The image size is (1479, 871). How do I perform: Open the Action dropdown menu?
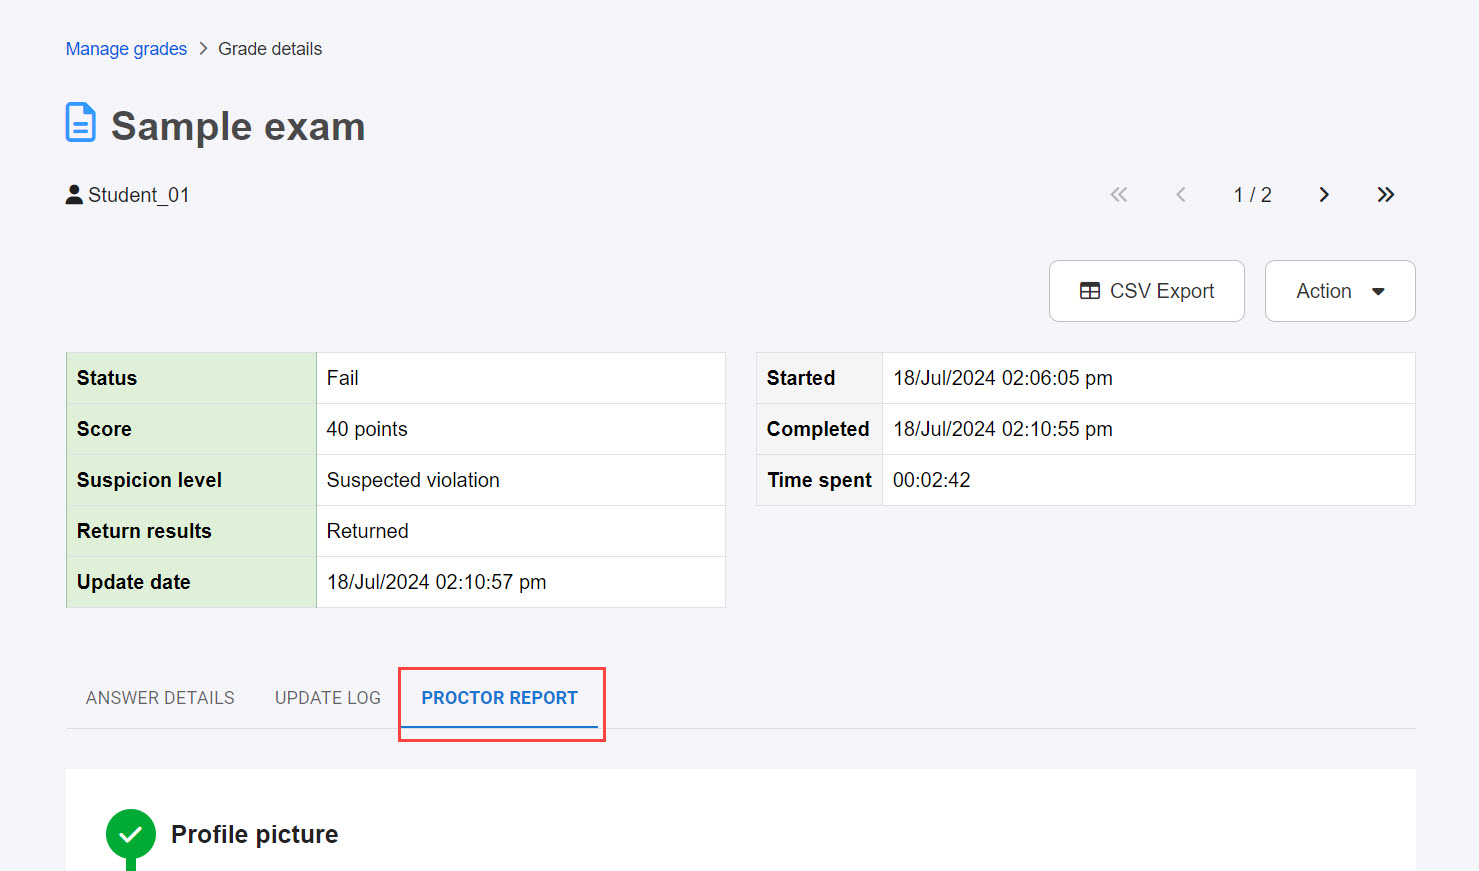click(x=1340, y=291)
